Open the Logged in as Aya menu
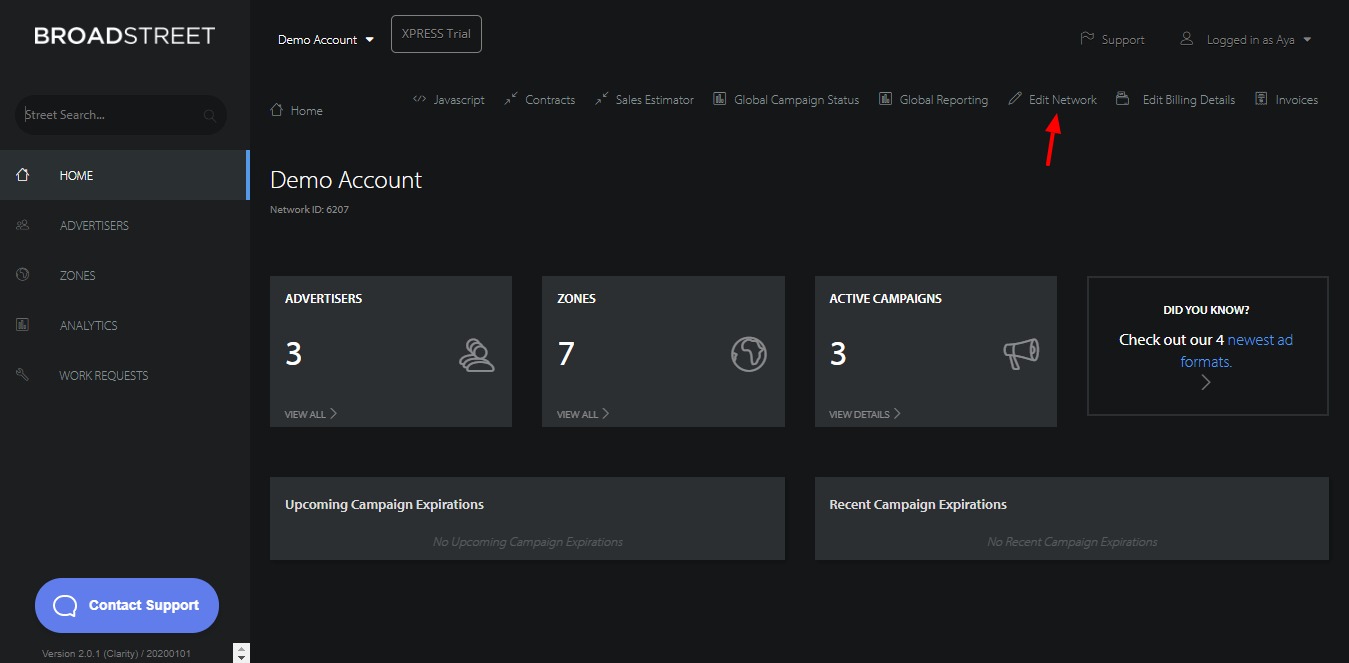 (x=1246, y=40)
